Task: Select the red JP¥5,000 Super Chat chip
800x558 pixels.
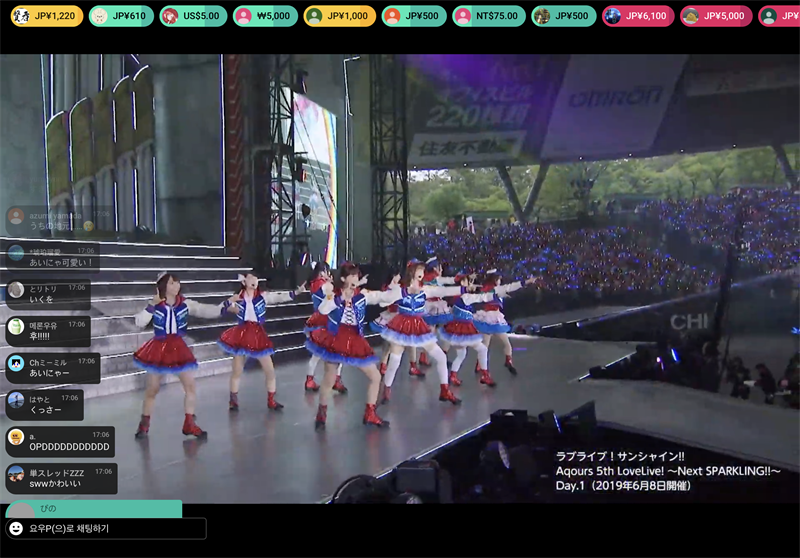Action: [714, 16]
